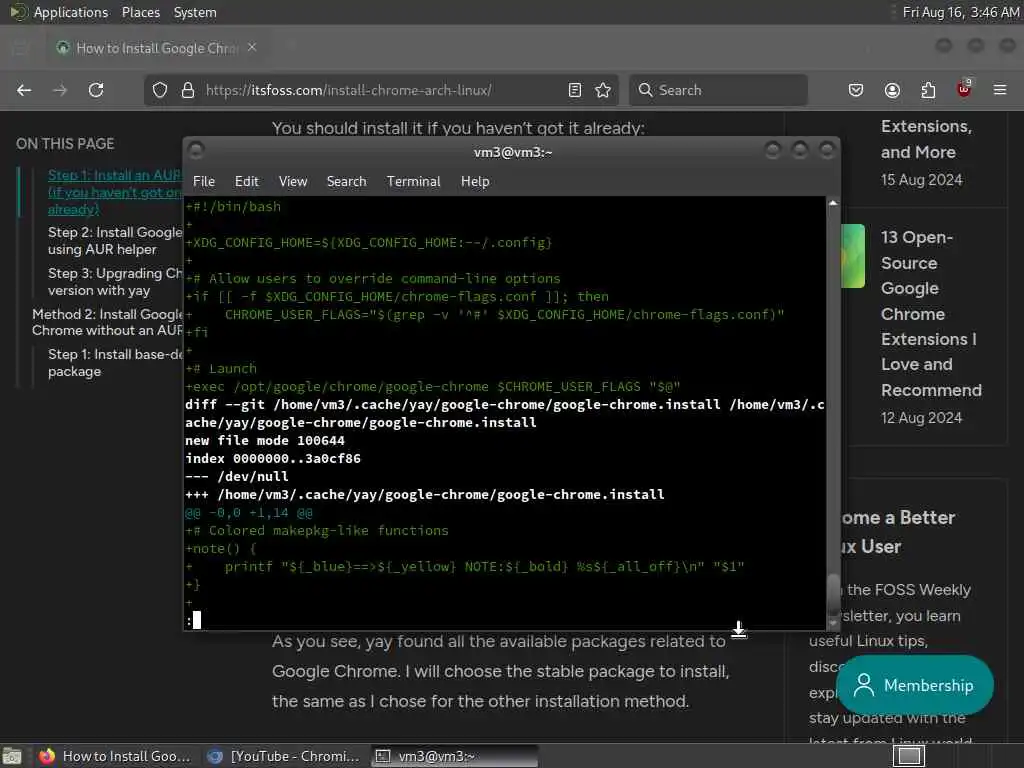
Task: Click the Step 1: Install an AUR link
Action: click(x=114, y=192)
